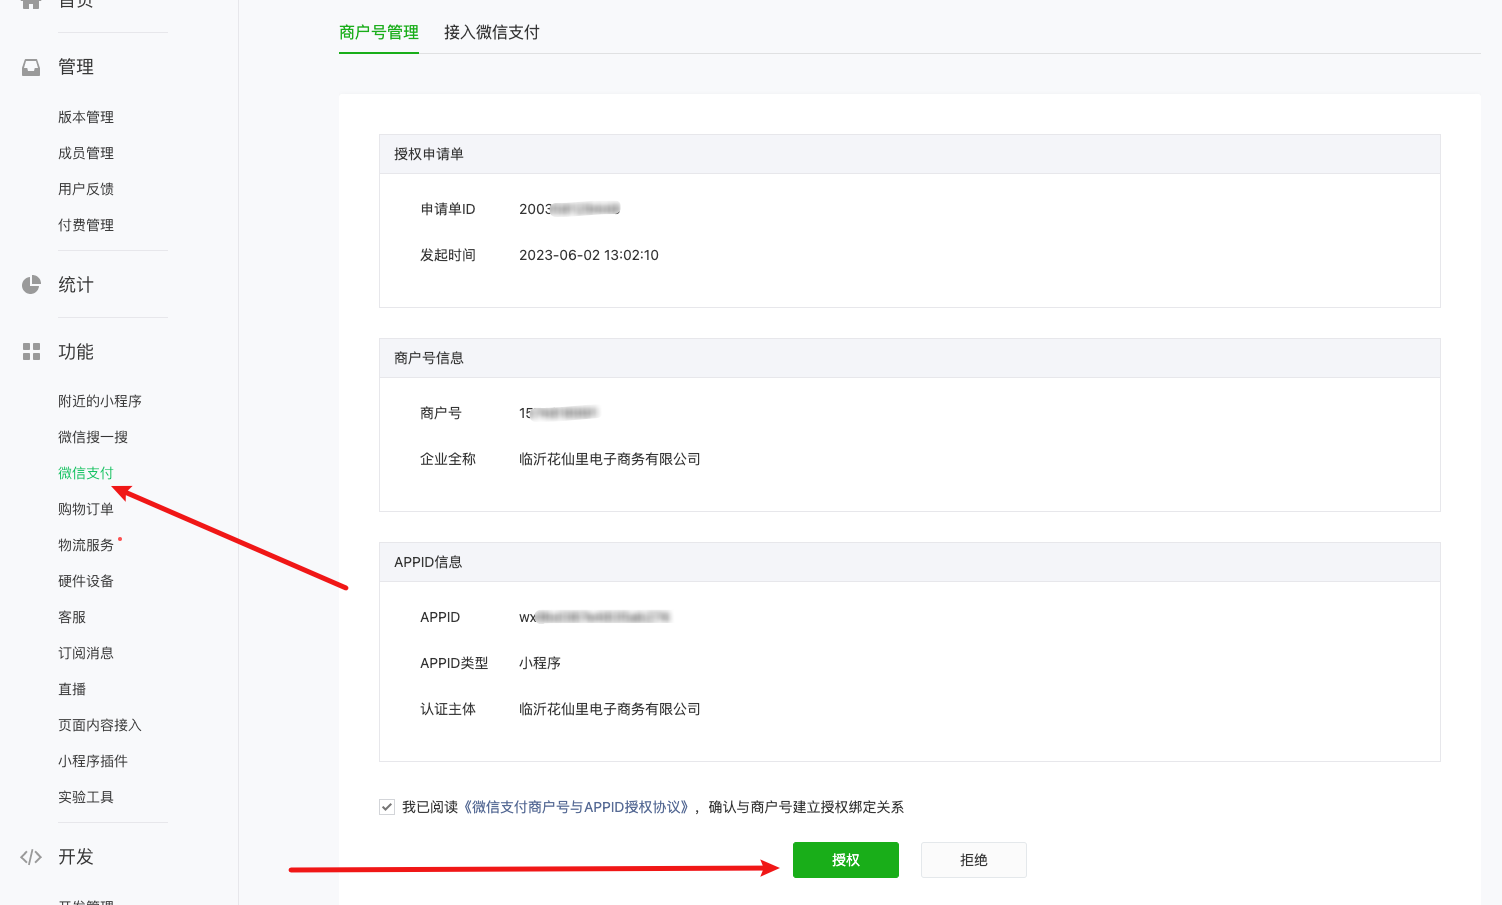Screen dimensions: 1502x905
Task: Open 客服 menu item
Action: coord(72,617)
